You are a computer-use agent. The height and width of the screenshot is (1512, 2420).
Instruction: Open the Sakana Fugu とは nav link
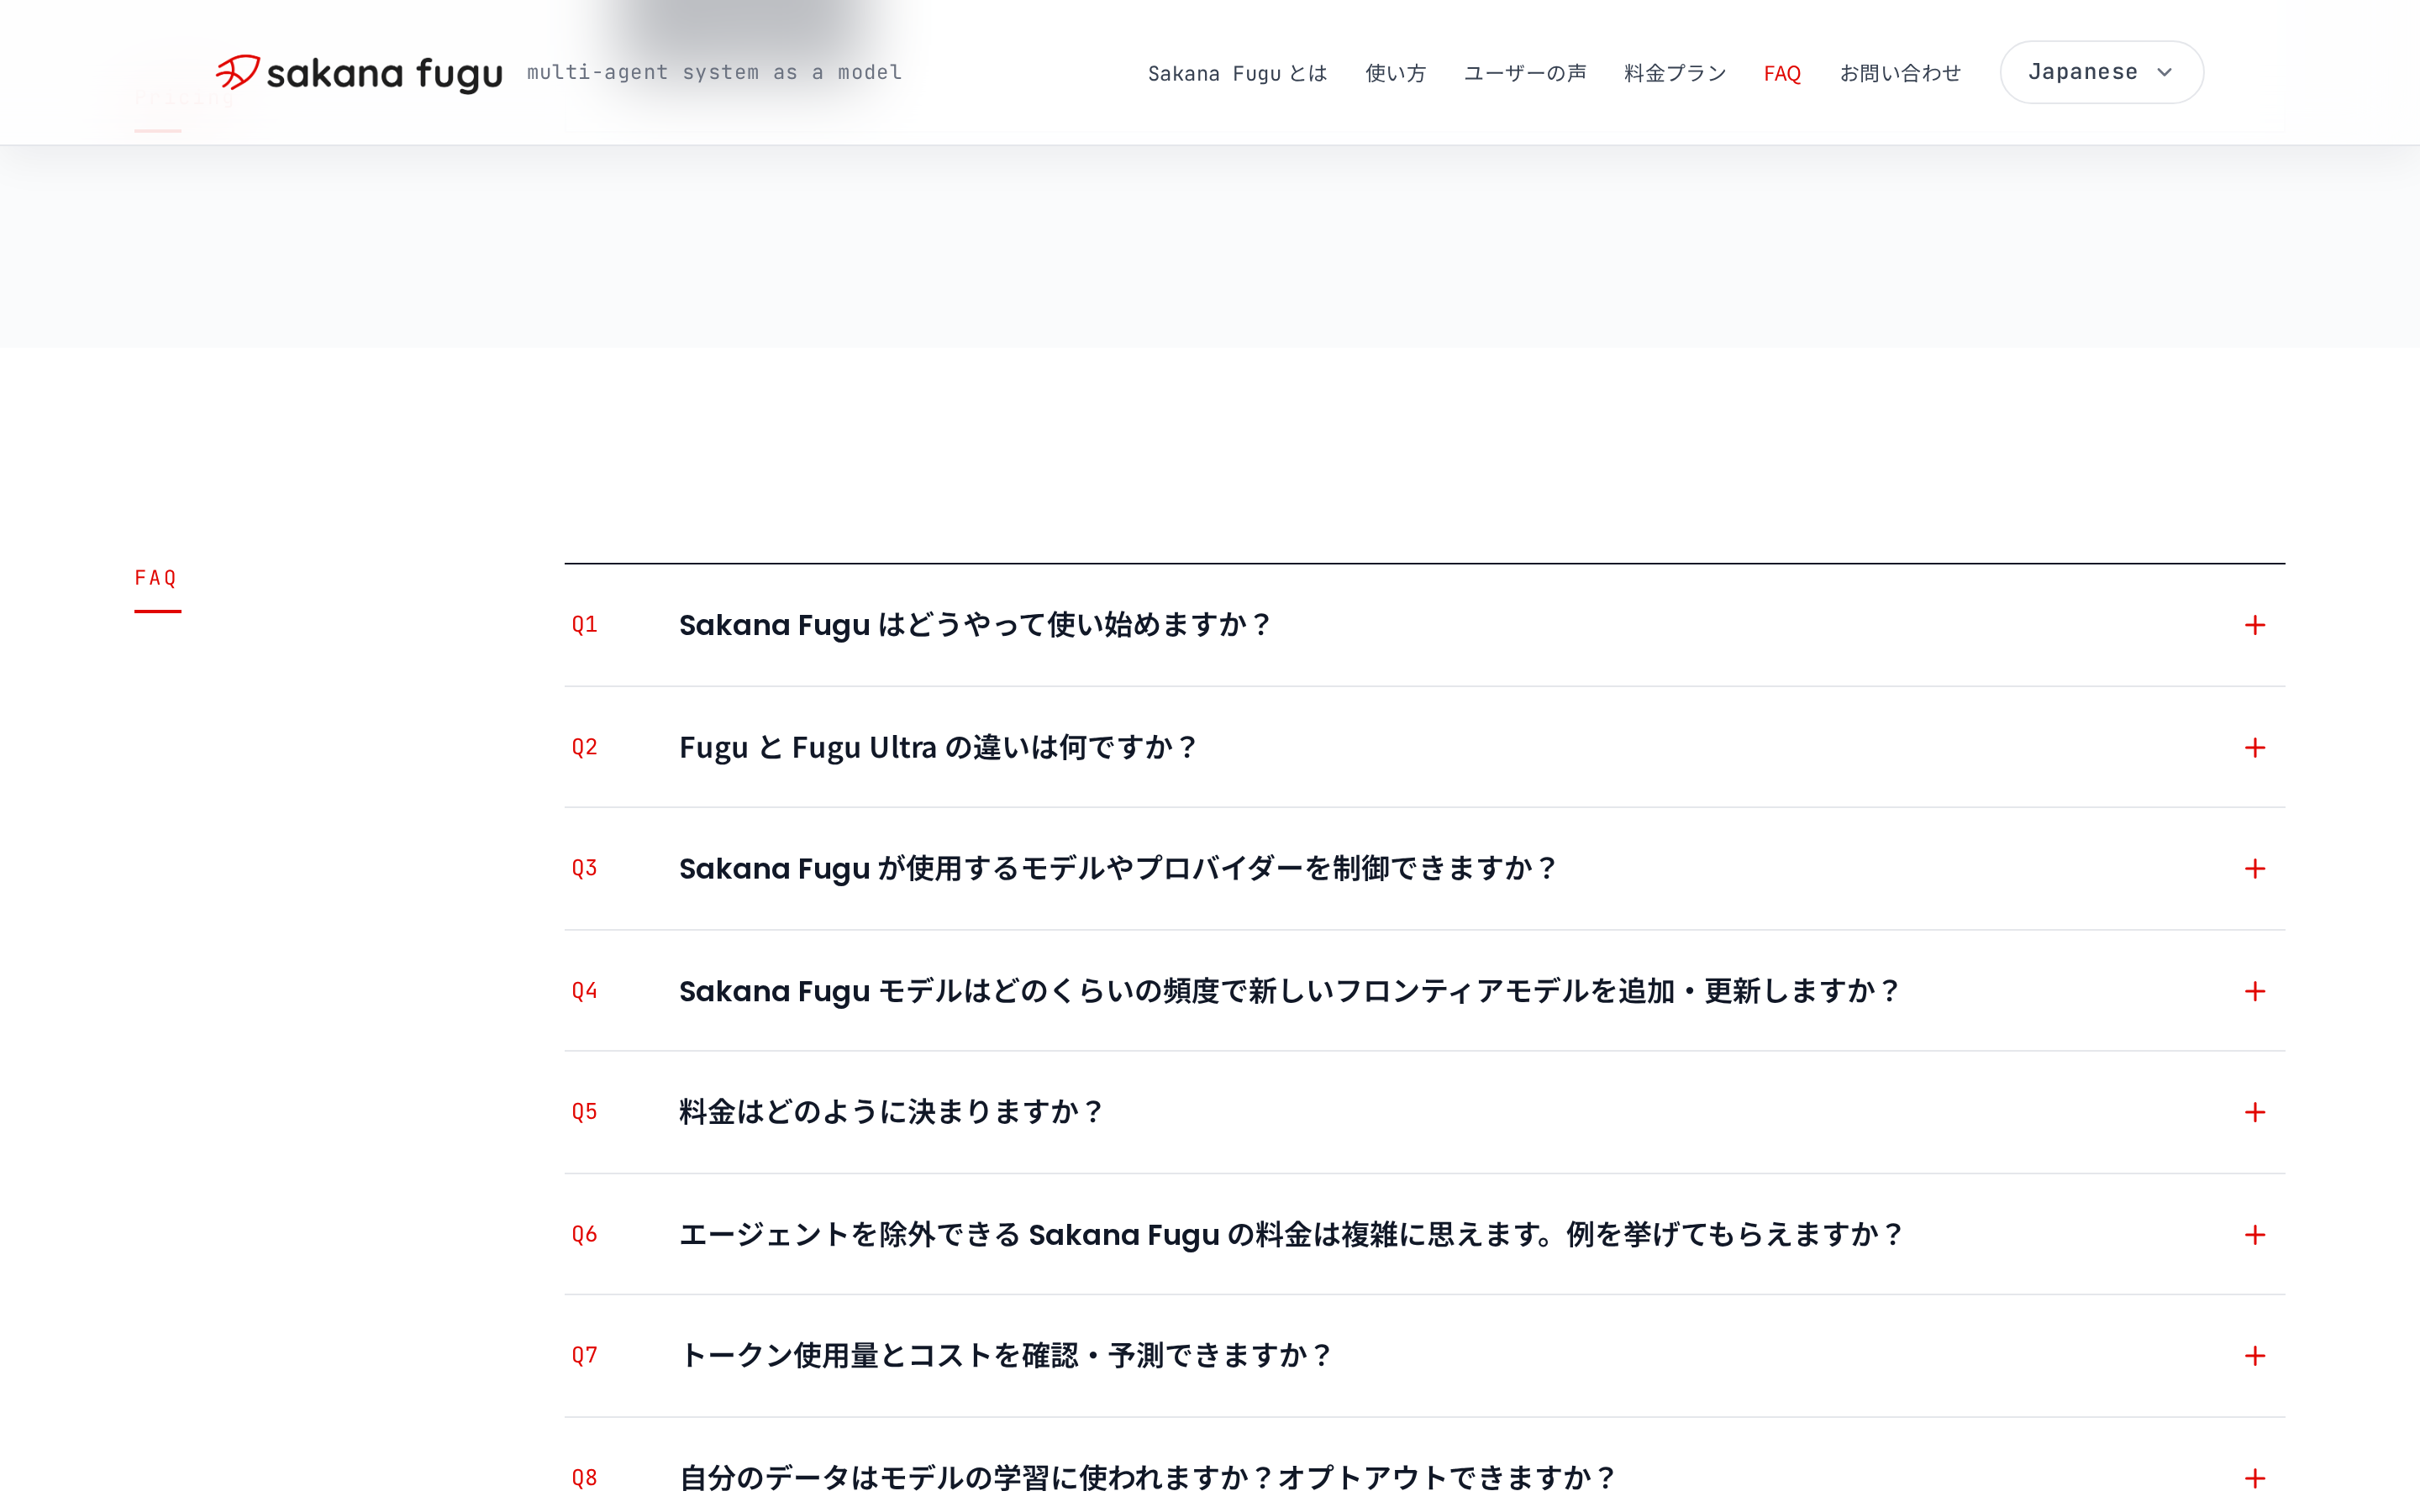tap(1237, 73)
